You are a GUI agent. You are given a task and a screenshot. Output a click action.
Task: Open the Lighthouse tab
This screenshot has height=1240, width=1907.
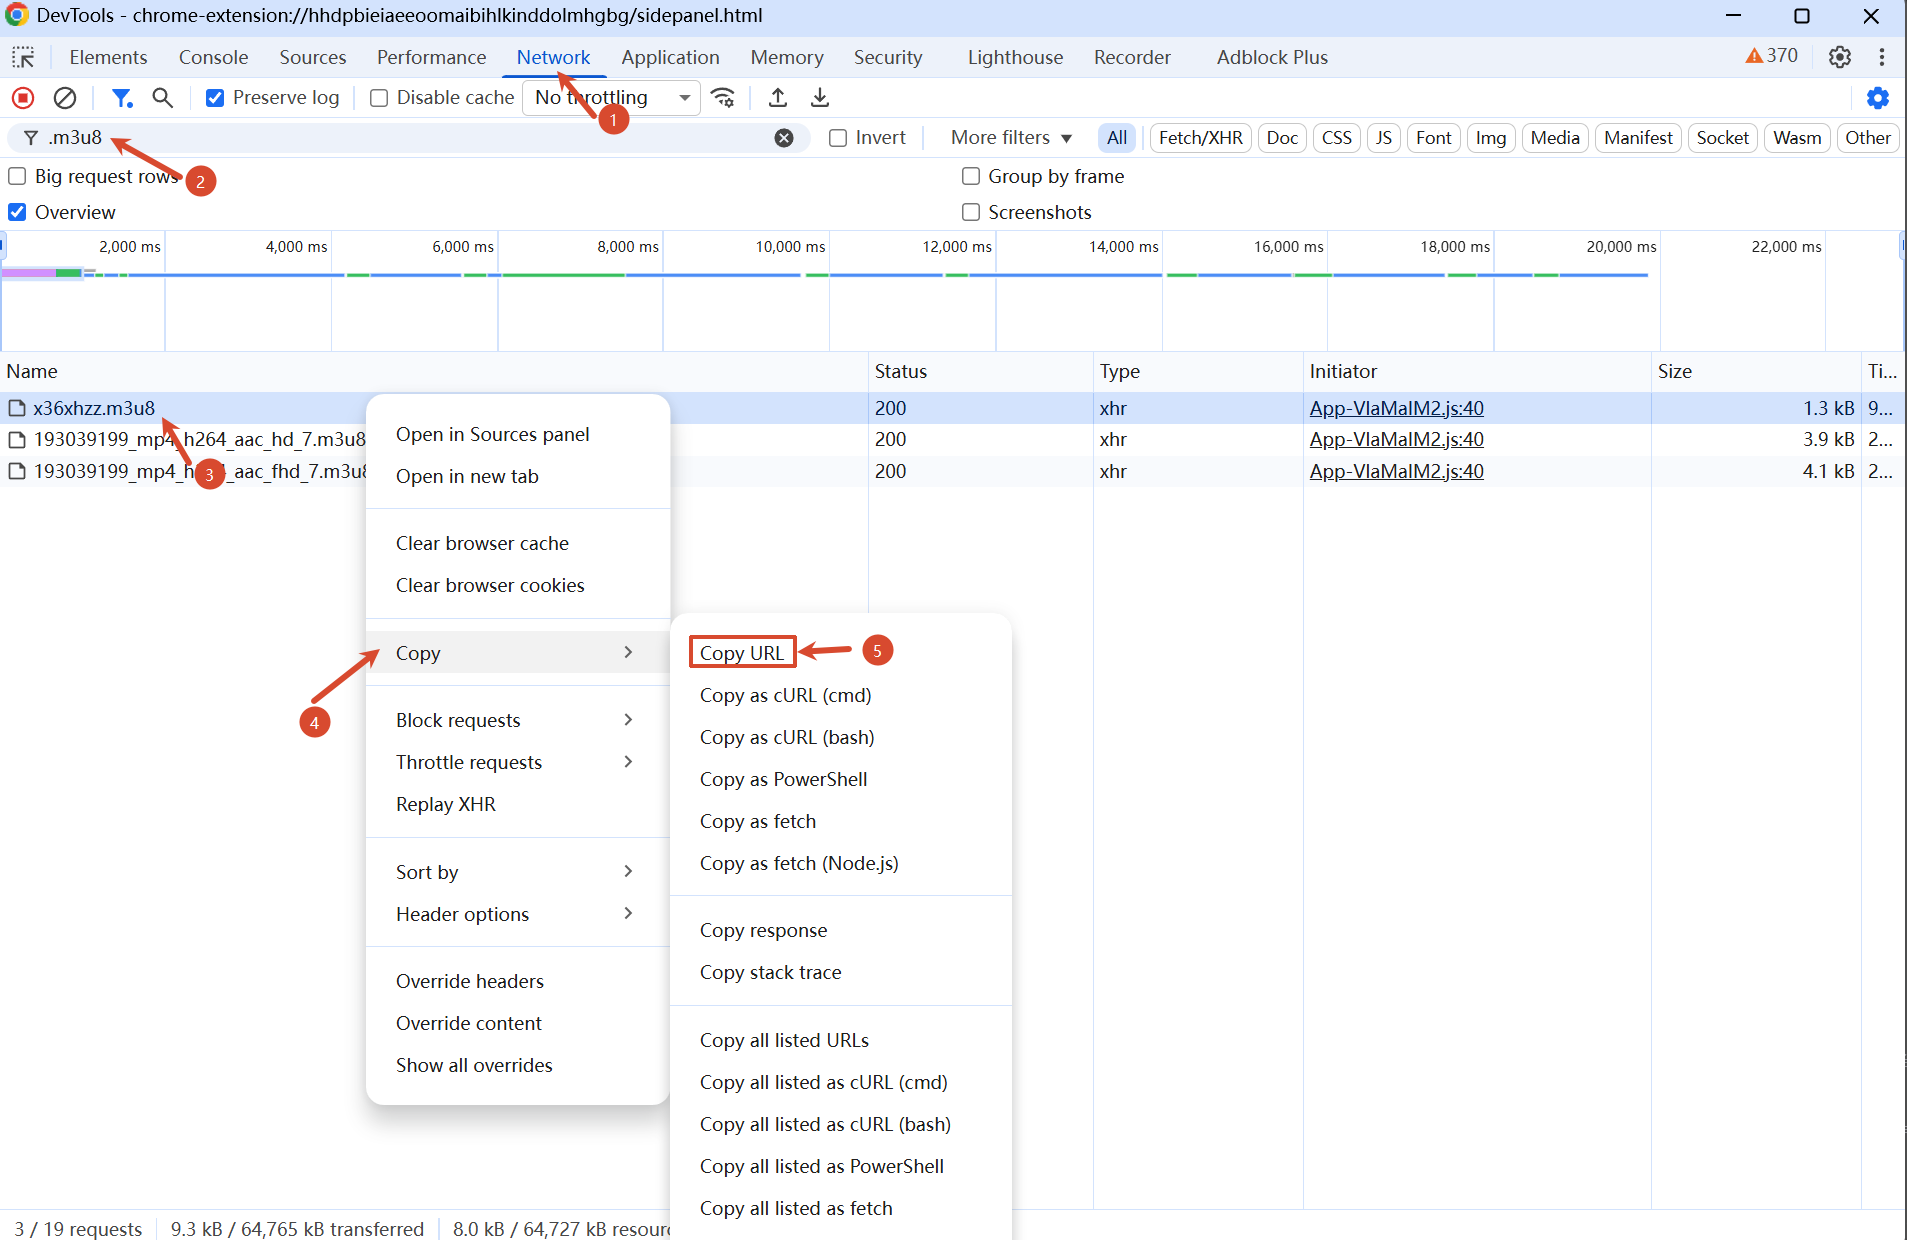point(1015,57)
